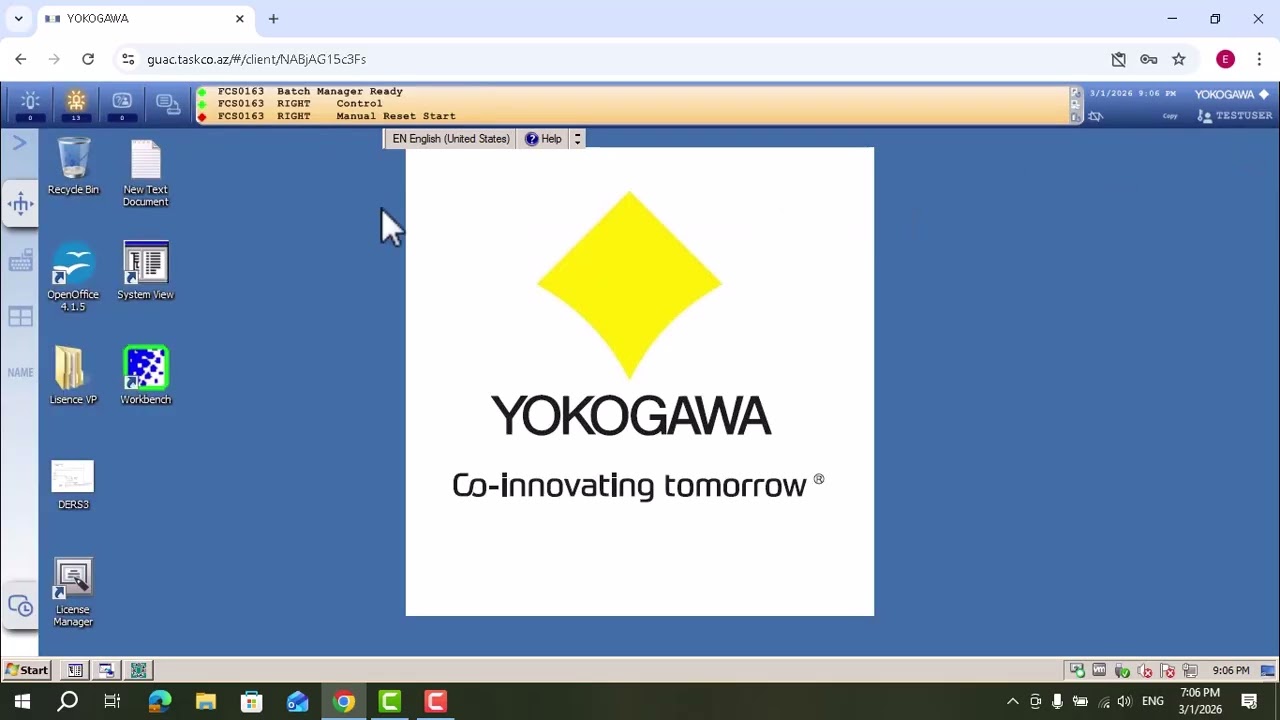
Task: Click the Copy button in header
Action: (1170, 116)
